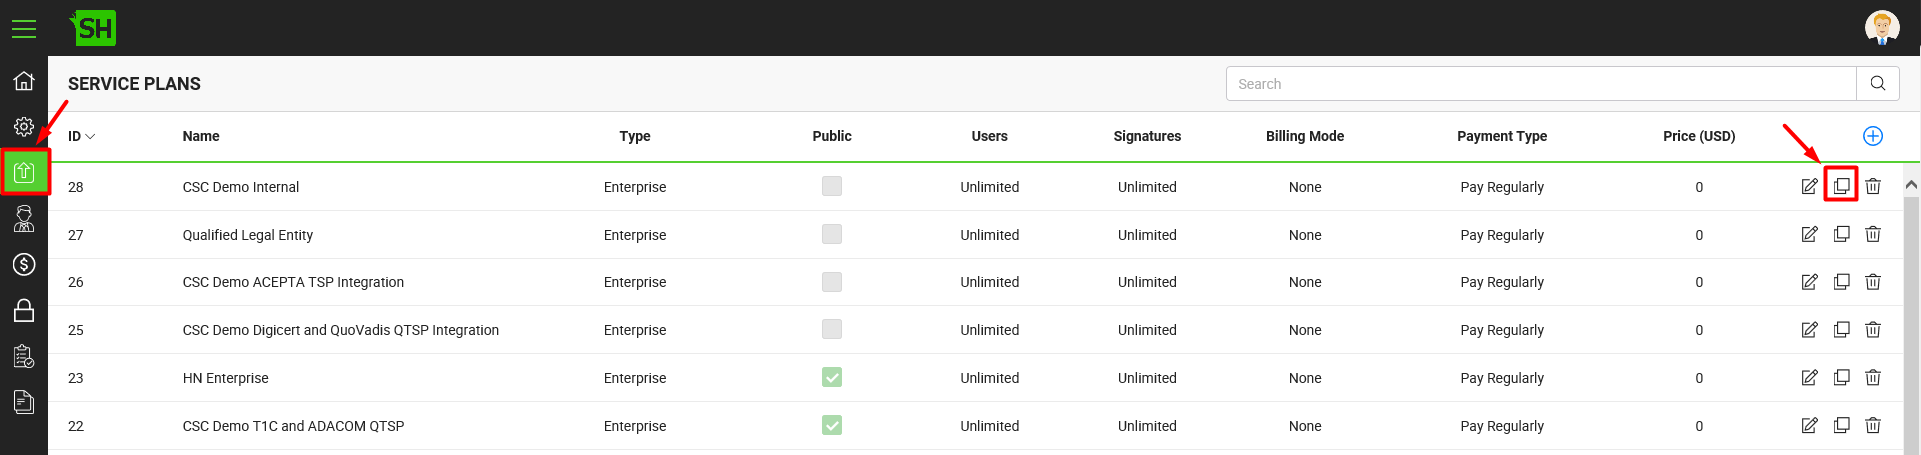Click the SERVICE PLANS page title
Image resolution: width=1921 pixels, height=455 pixels.
(x=134, y=84)
